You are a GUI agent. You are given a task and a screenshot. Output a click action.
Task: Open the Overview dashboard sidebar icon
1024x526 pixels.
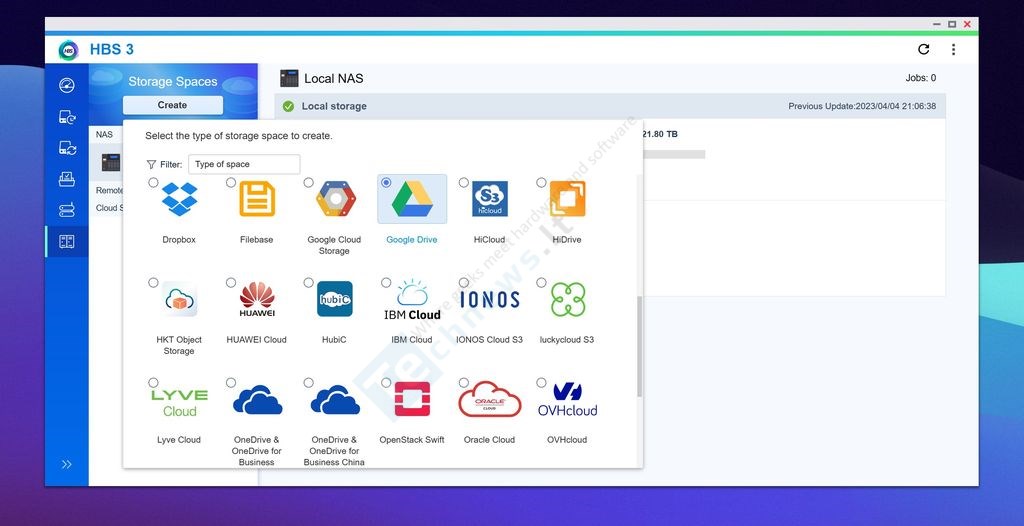pyautogui.click(x=67, y=86)
